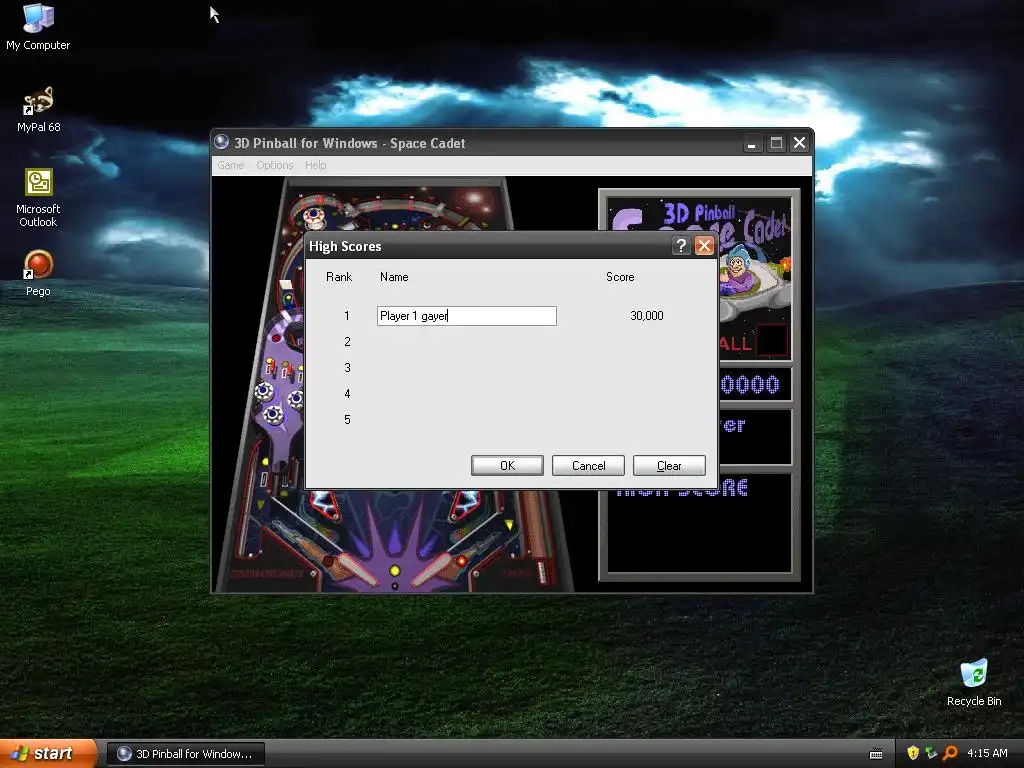Clear the high scores list
Viewport: 1024px width, 768px height.
[669, 466]
